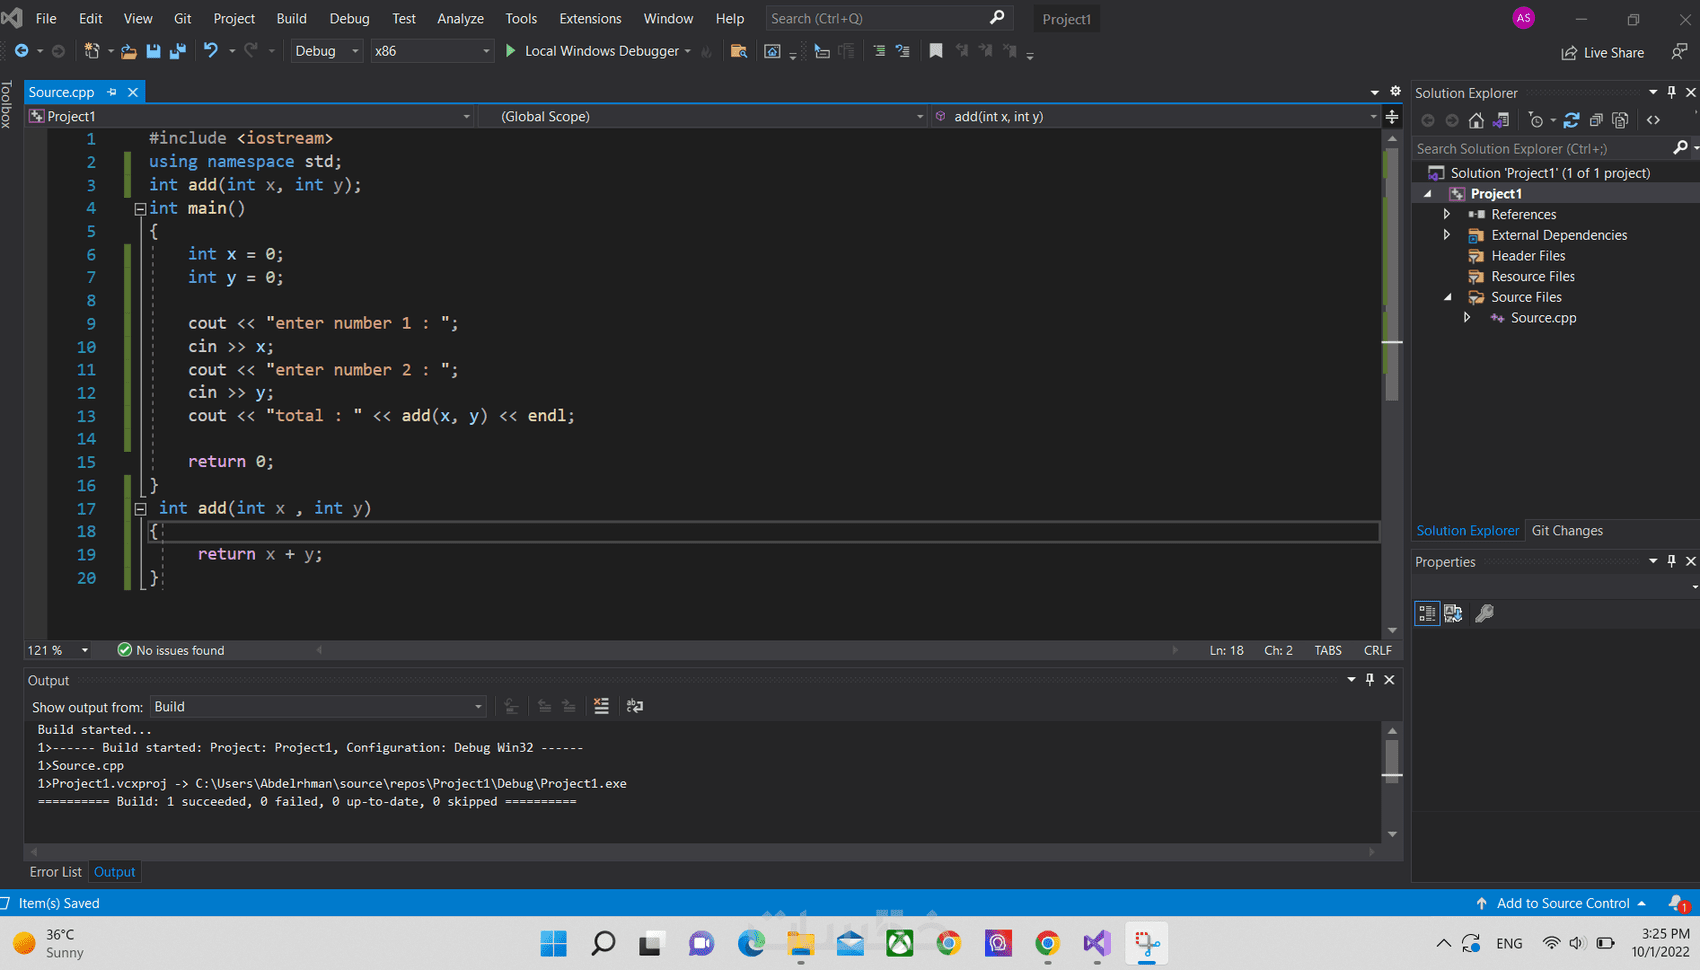Viewport: 1700px width, 970px height.
Task: Expand the References tree node
Action: pos(1447,214)
